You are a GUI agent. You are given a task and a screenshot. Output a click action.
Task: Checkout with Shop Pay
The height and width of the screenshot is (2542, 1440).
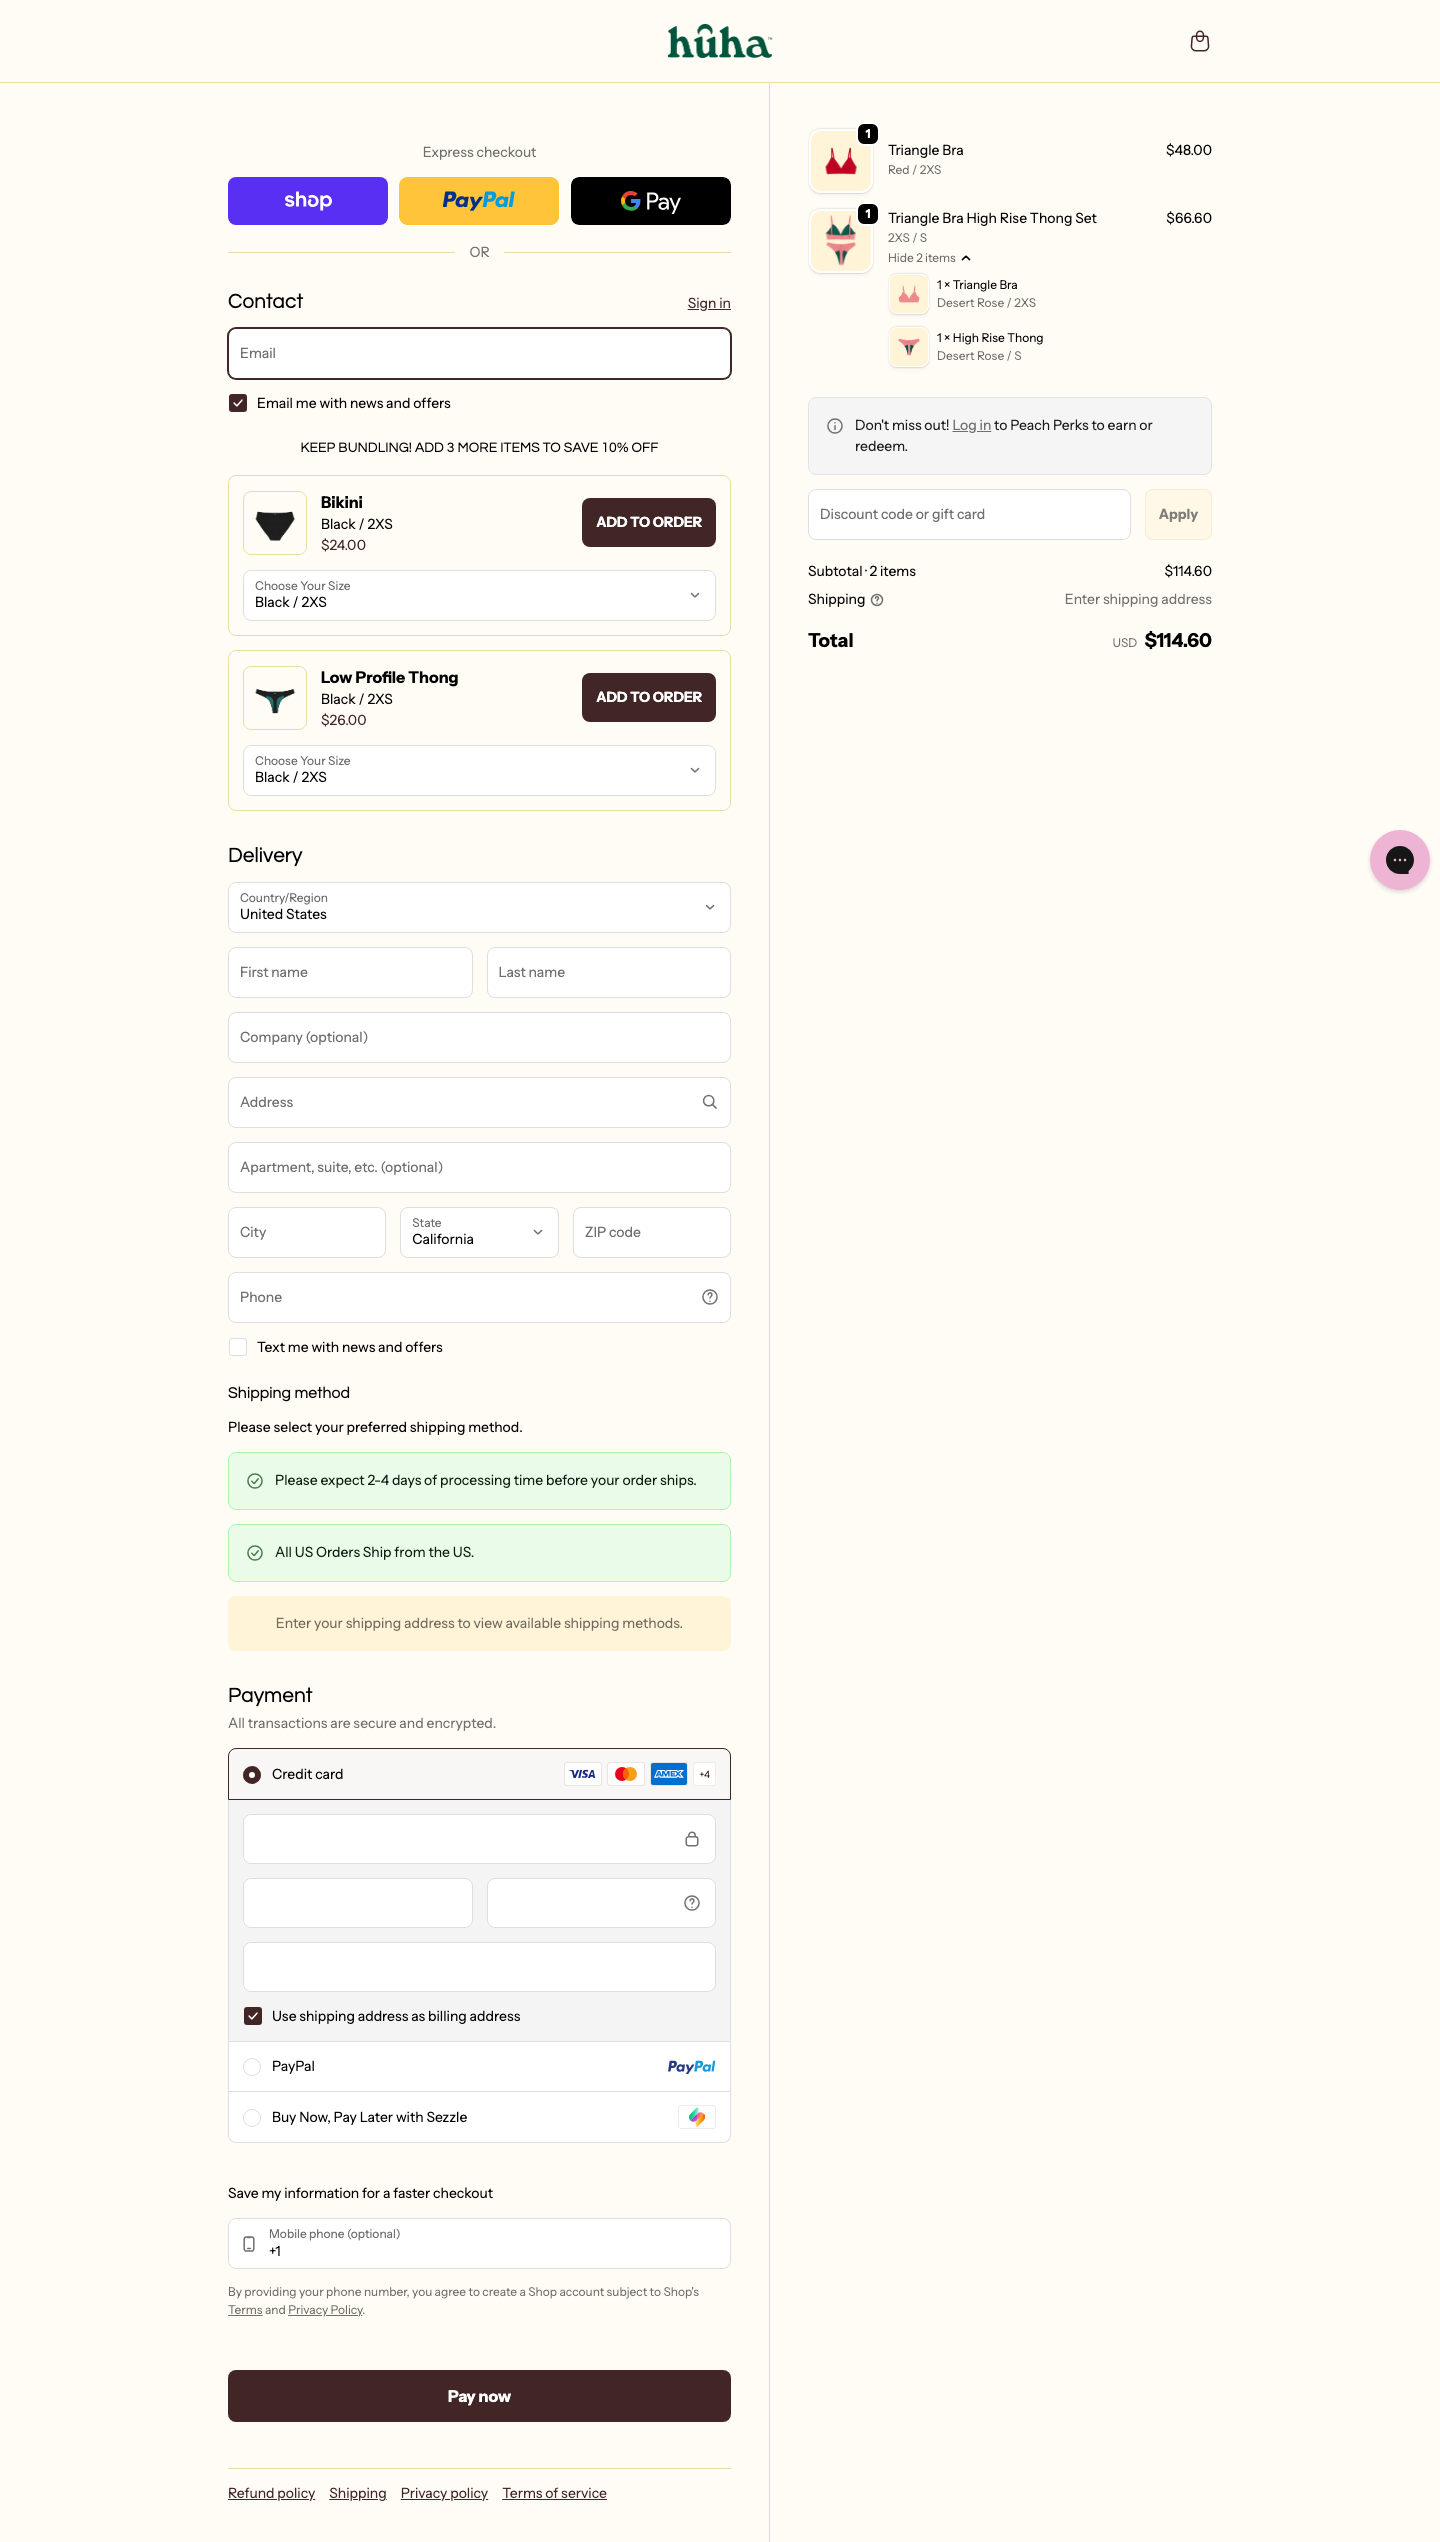click(x=307, y=201)
